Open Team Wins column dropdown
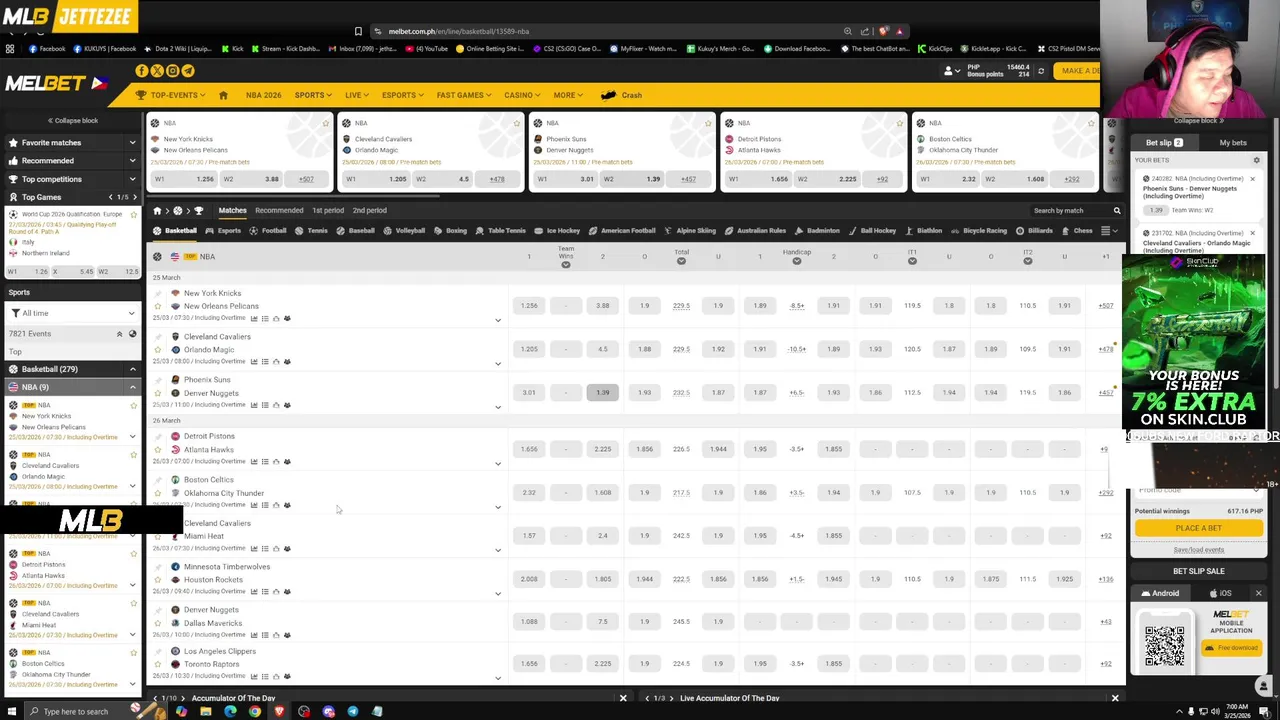The image size is (1280, 720). pos(566,265)
